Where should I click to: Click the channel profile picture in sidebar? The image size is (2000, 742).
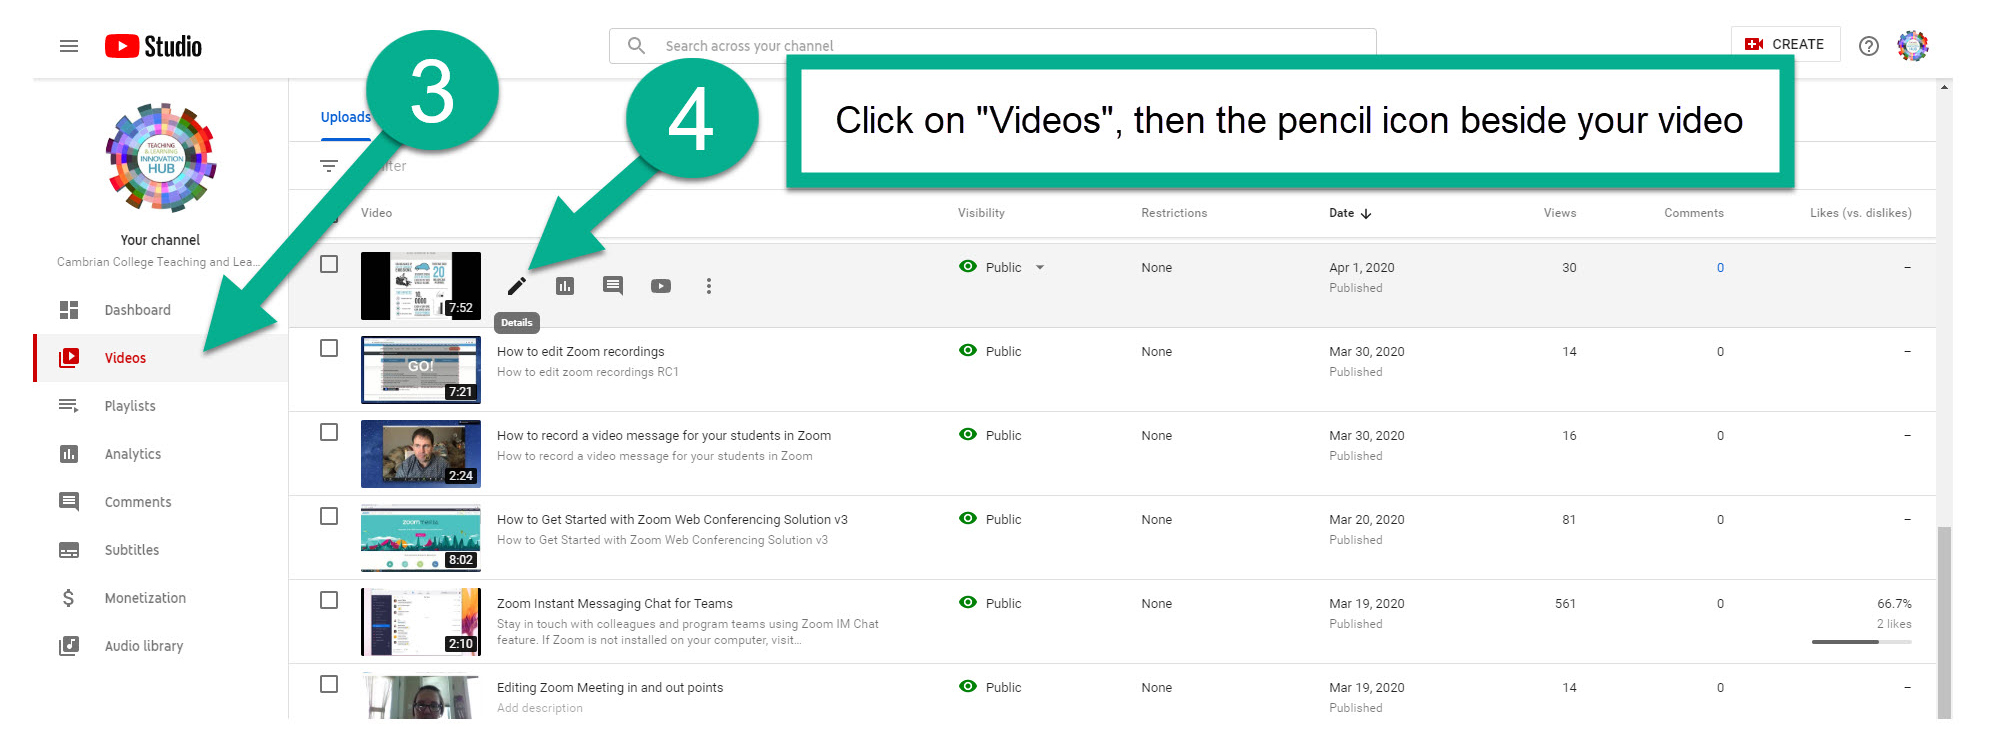161,158
